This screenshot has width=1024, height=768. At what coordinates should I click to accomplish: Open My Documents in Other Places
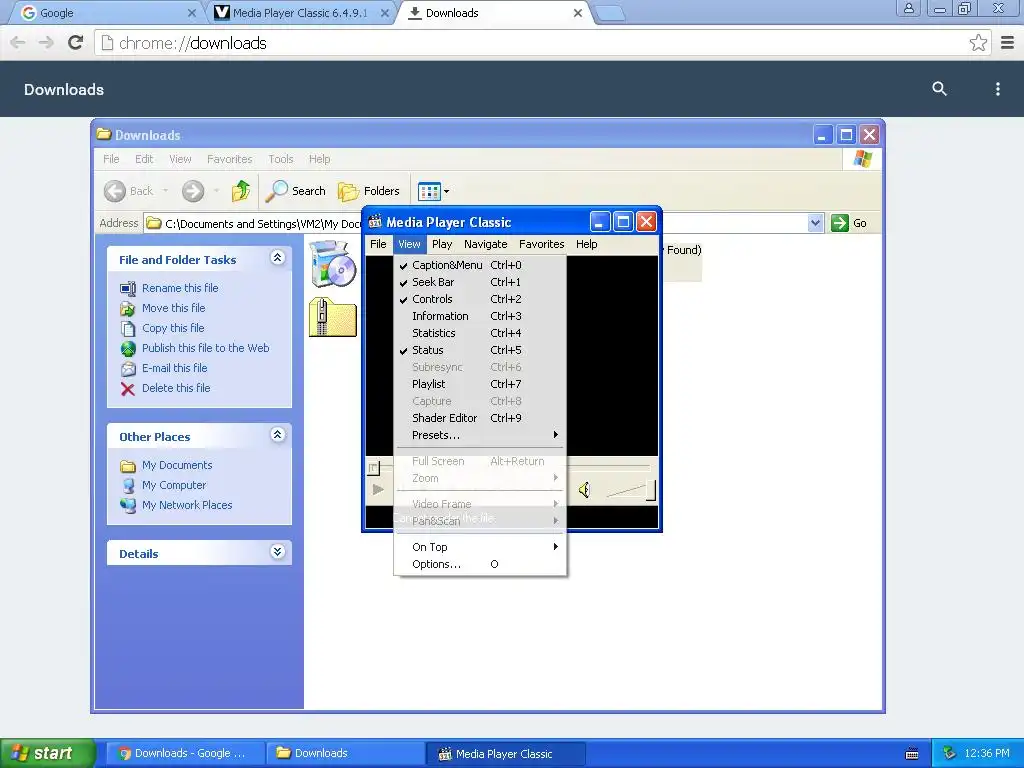click(x=177, y=466)
